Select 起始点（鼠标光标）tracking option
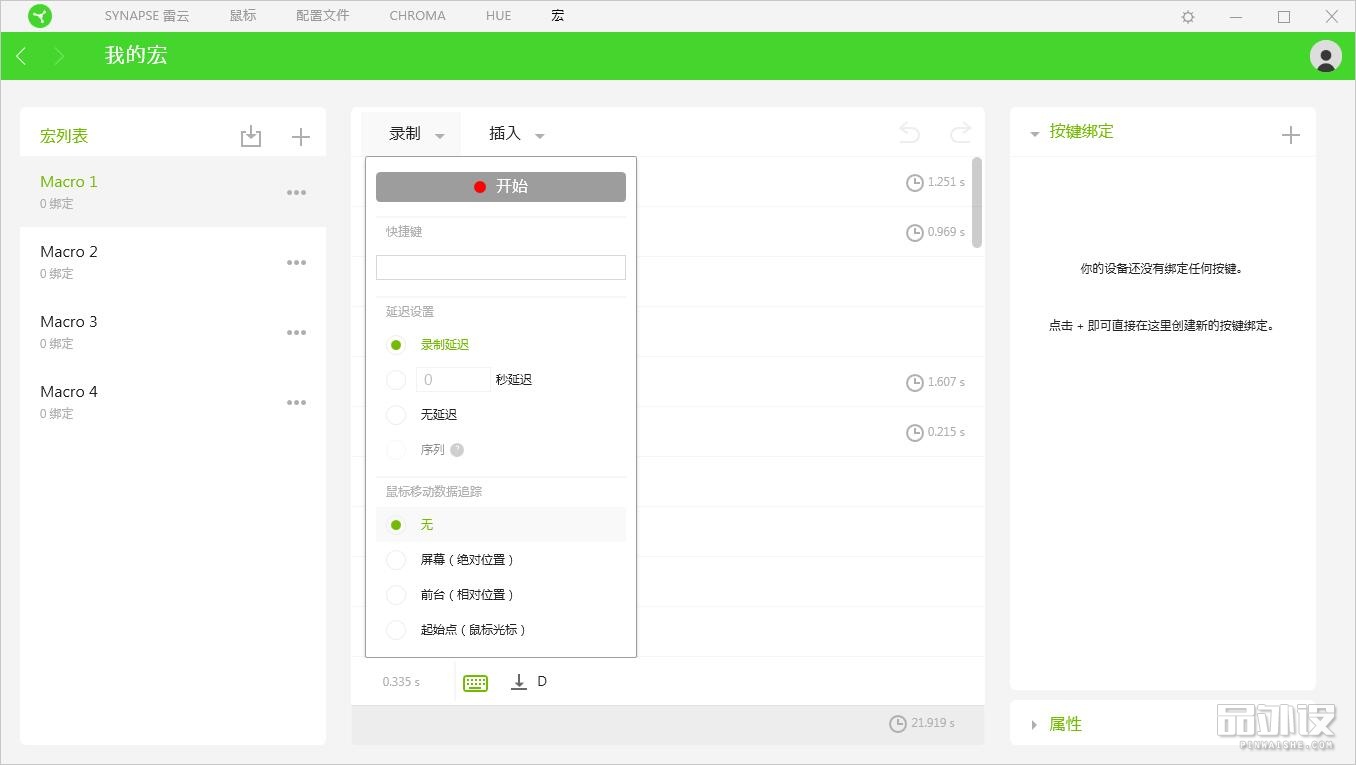Viewport: 1356px width, 765px height. [x=396, y=630]
